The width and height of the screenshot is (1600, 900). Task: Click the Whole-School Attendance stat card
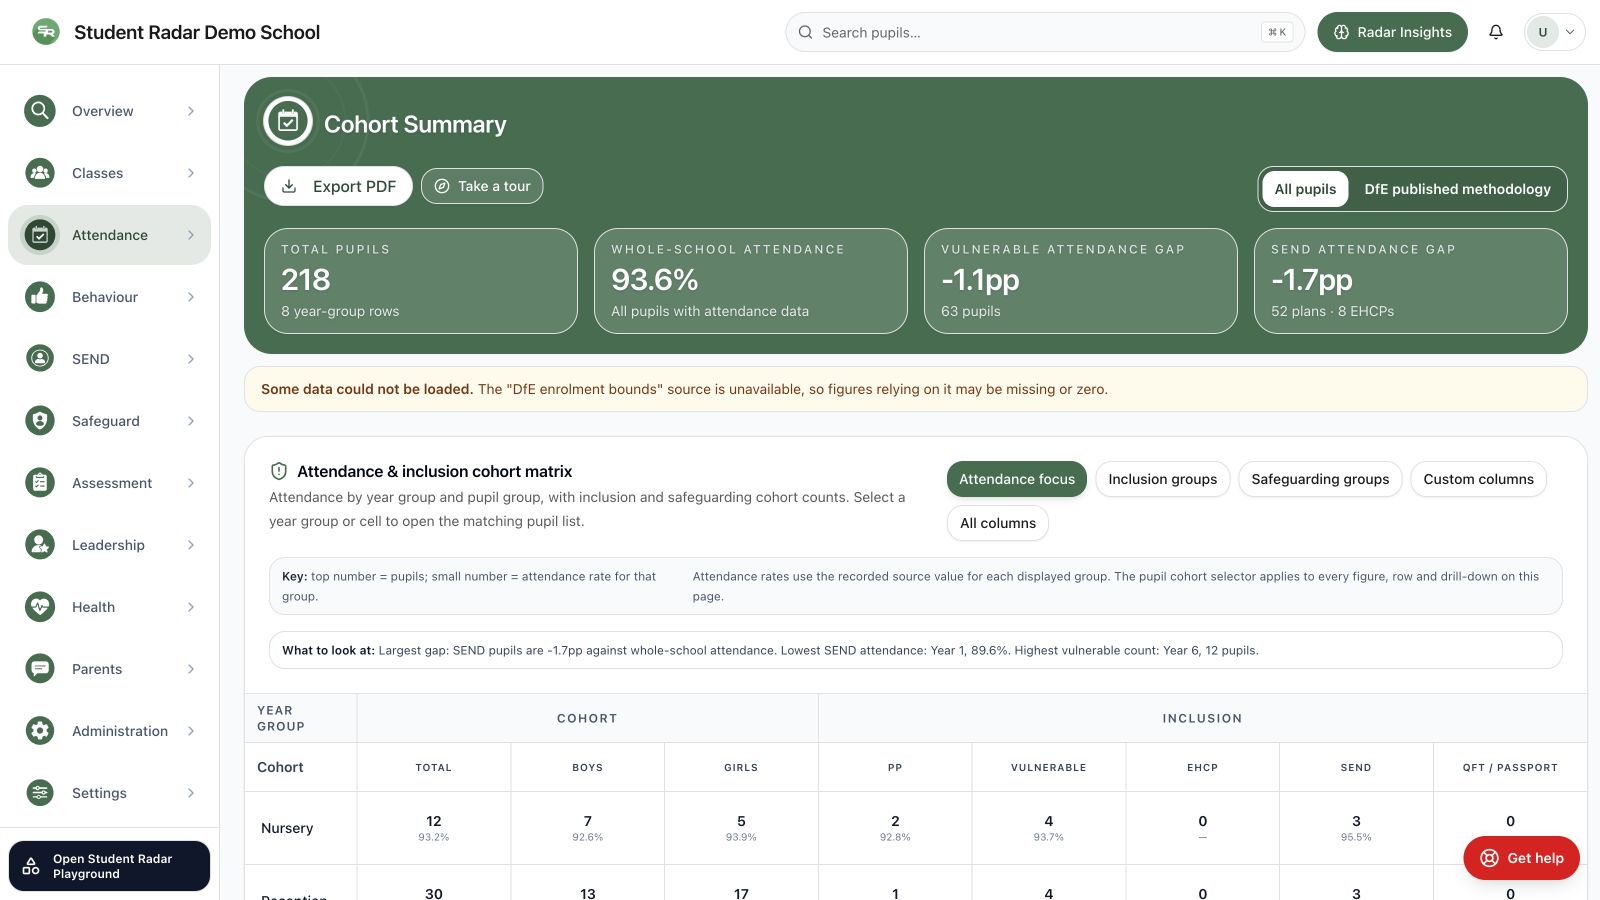click(751, 281)
